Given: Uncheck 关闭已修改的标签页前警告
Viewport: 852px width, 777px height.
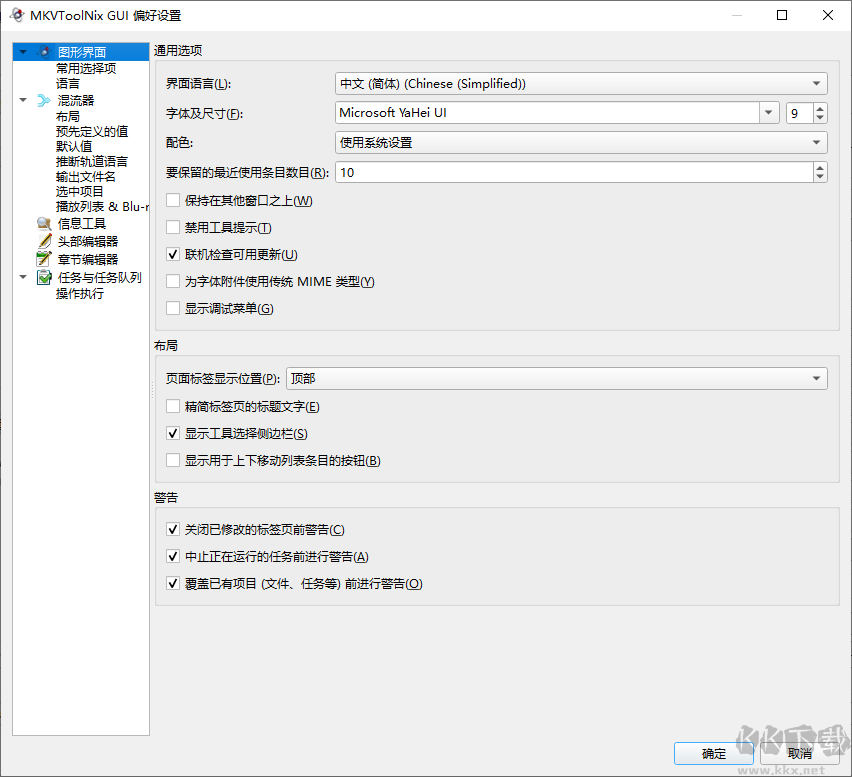Looking at the screenshot, I should coord(173,529).
